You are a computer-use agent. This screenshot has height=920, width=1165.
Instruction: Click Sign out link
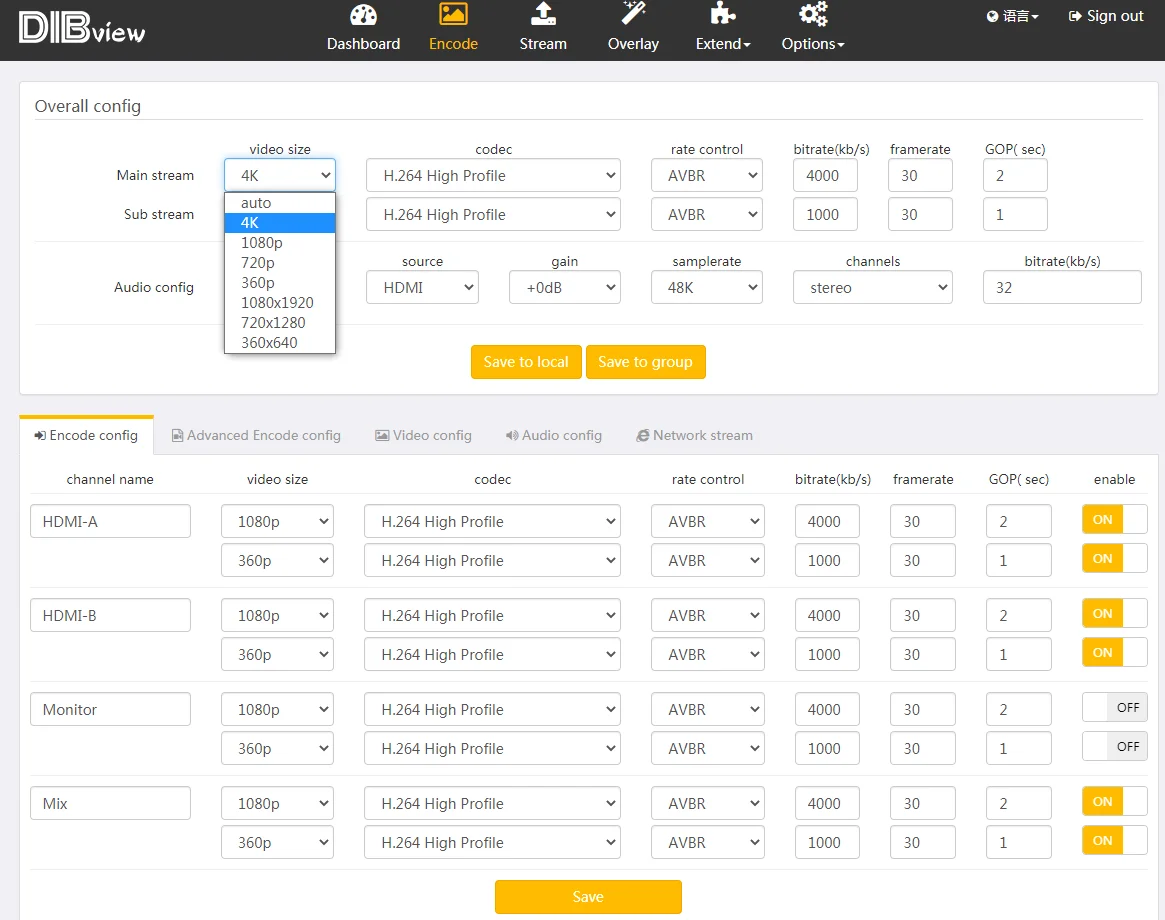pos(1106,16)
